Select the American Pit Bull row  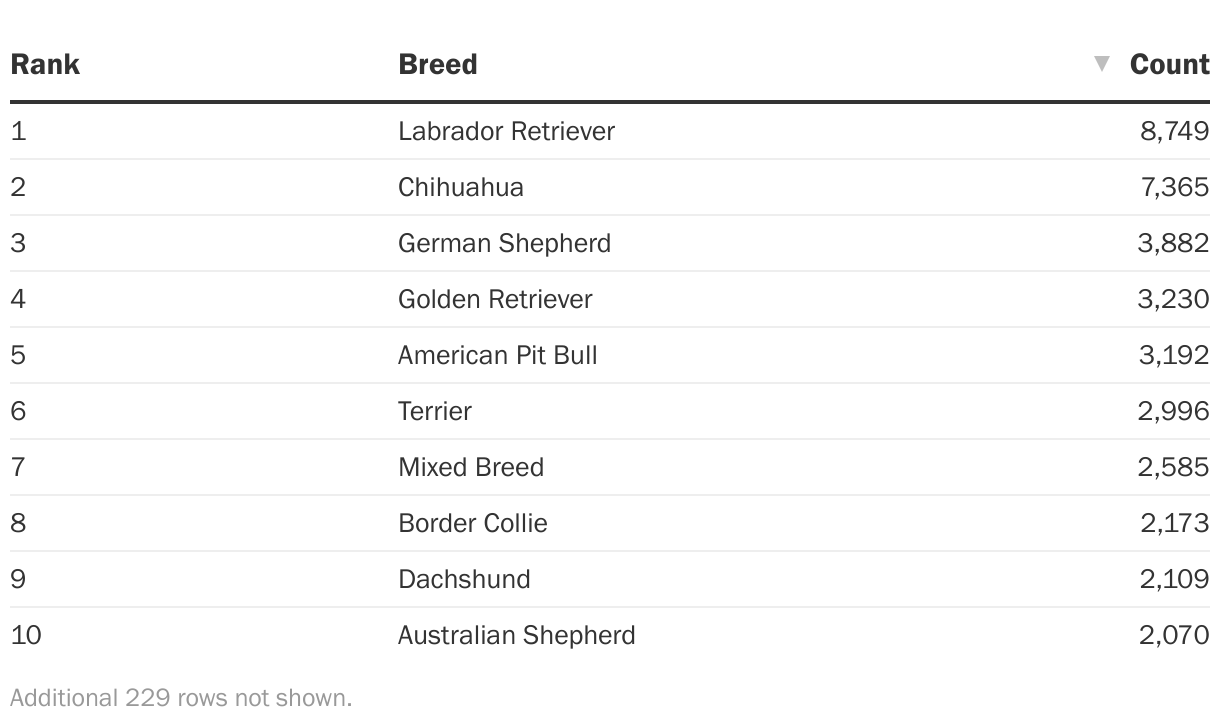pyautogui.click(x=610, y=355)
